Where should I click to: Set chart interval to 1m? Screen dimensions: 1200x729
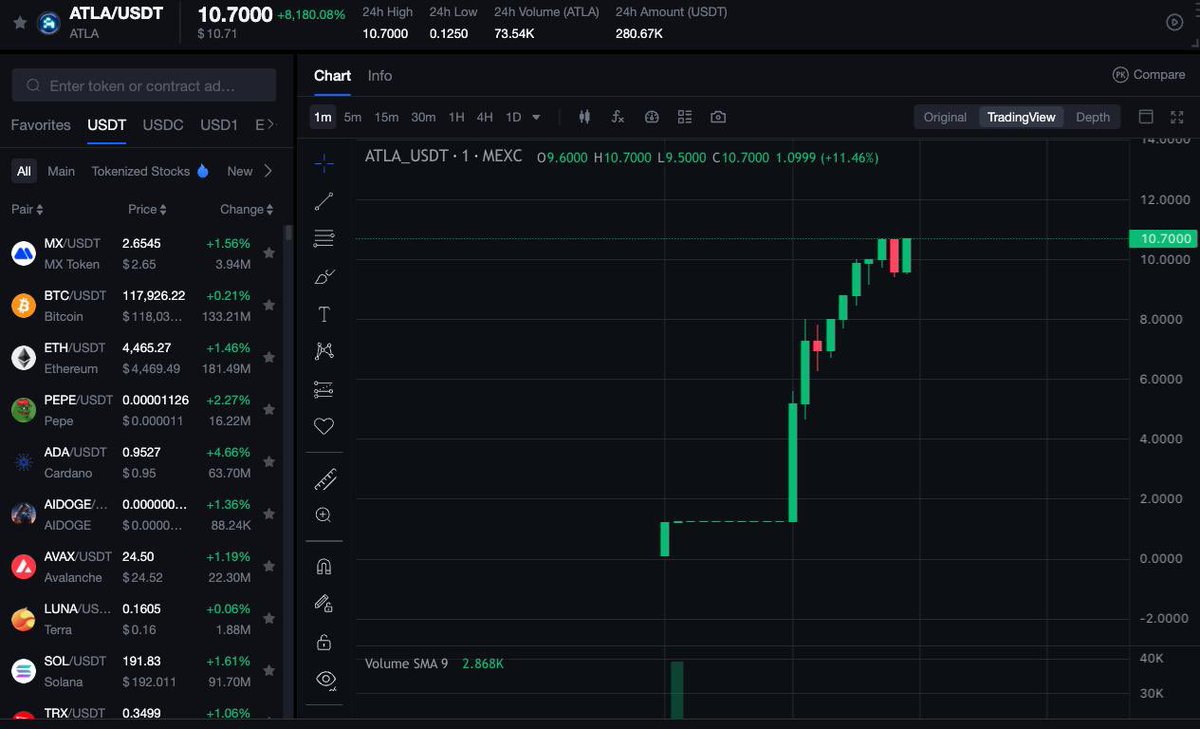click(x=323, y=117)
